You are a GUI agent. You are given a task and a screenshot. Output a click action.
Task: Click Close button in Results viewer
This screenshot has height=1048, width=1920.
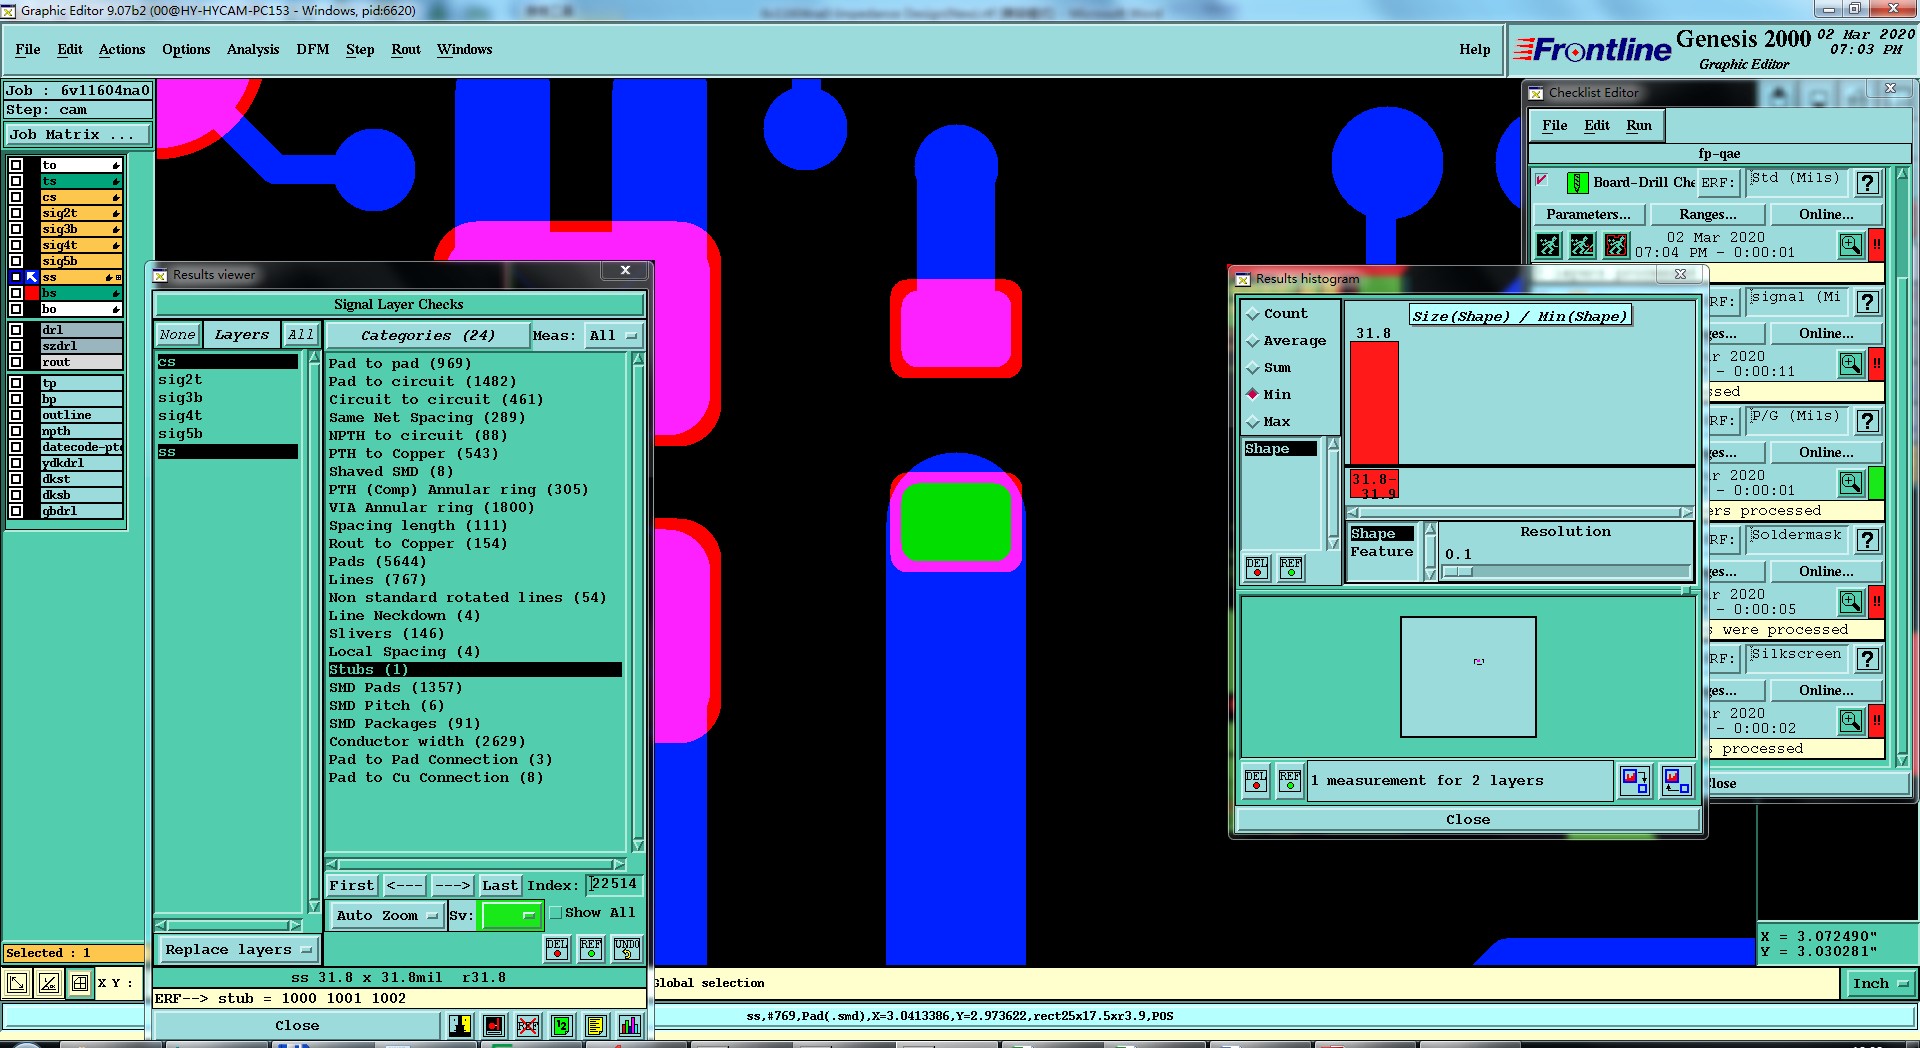pos(297,1026)
